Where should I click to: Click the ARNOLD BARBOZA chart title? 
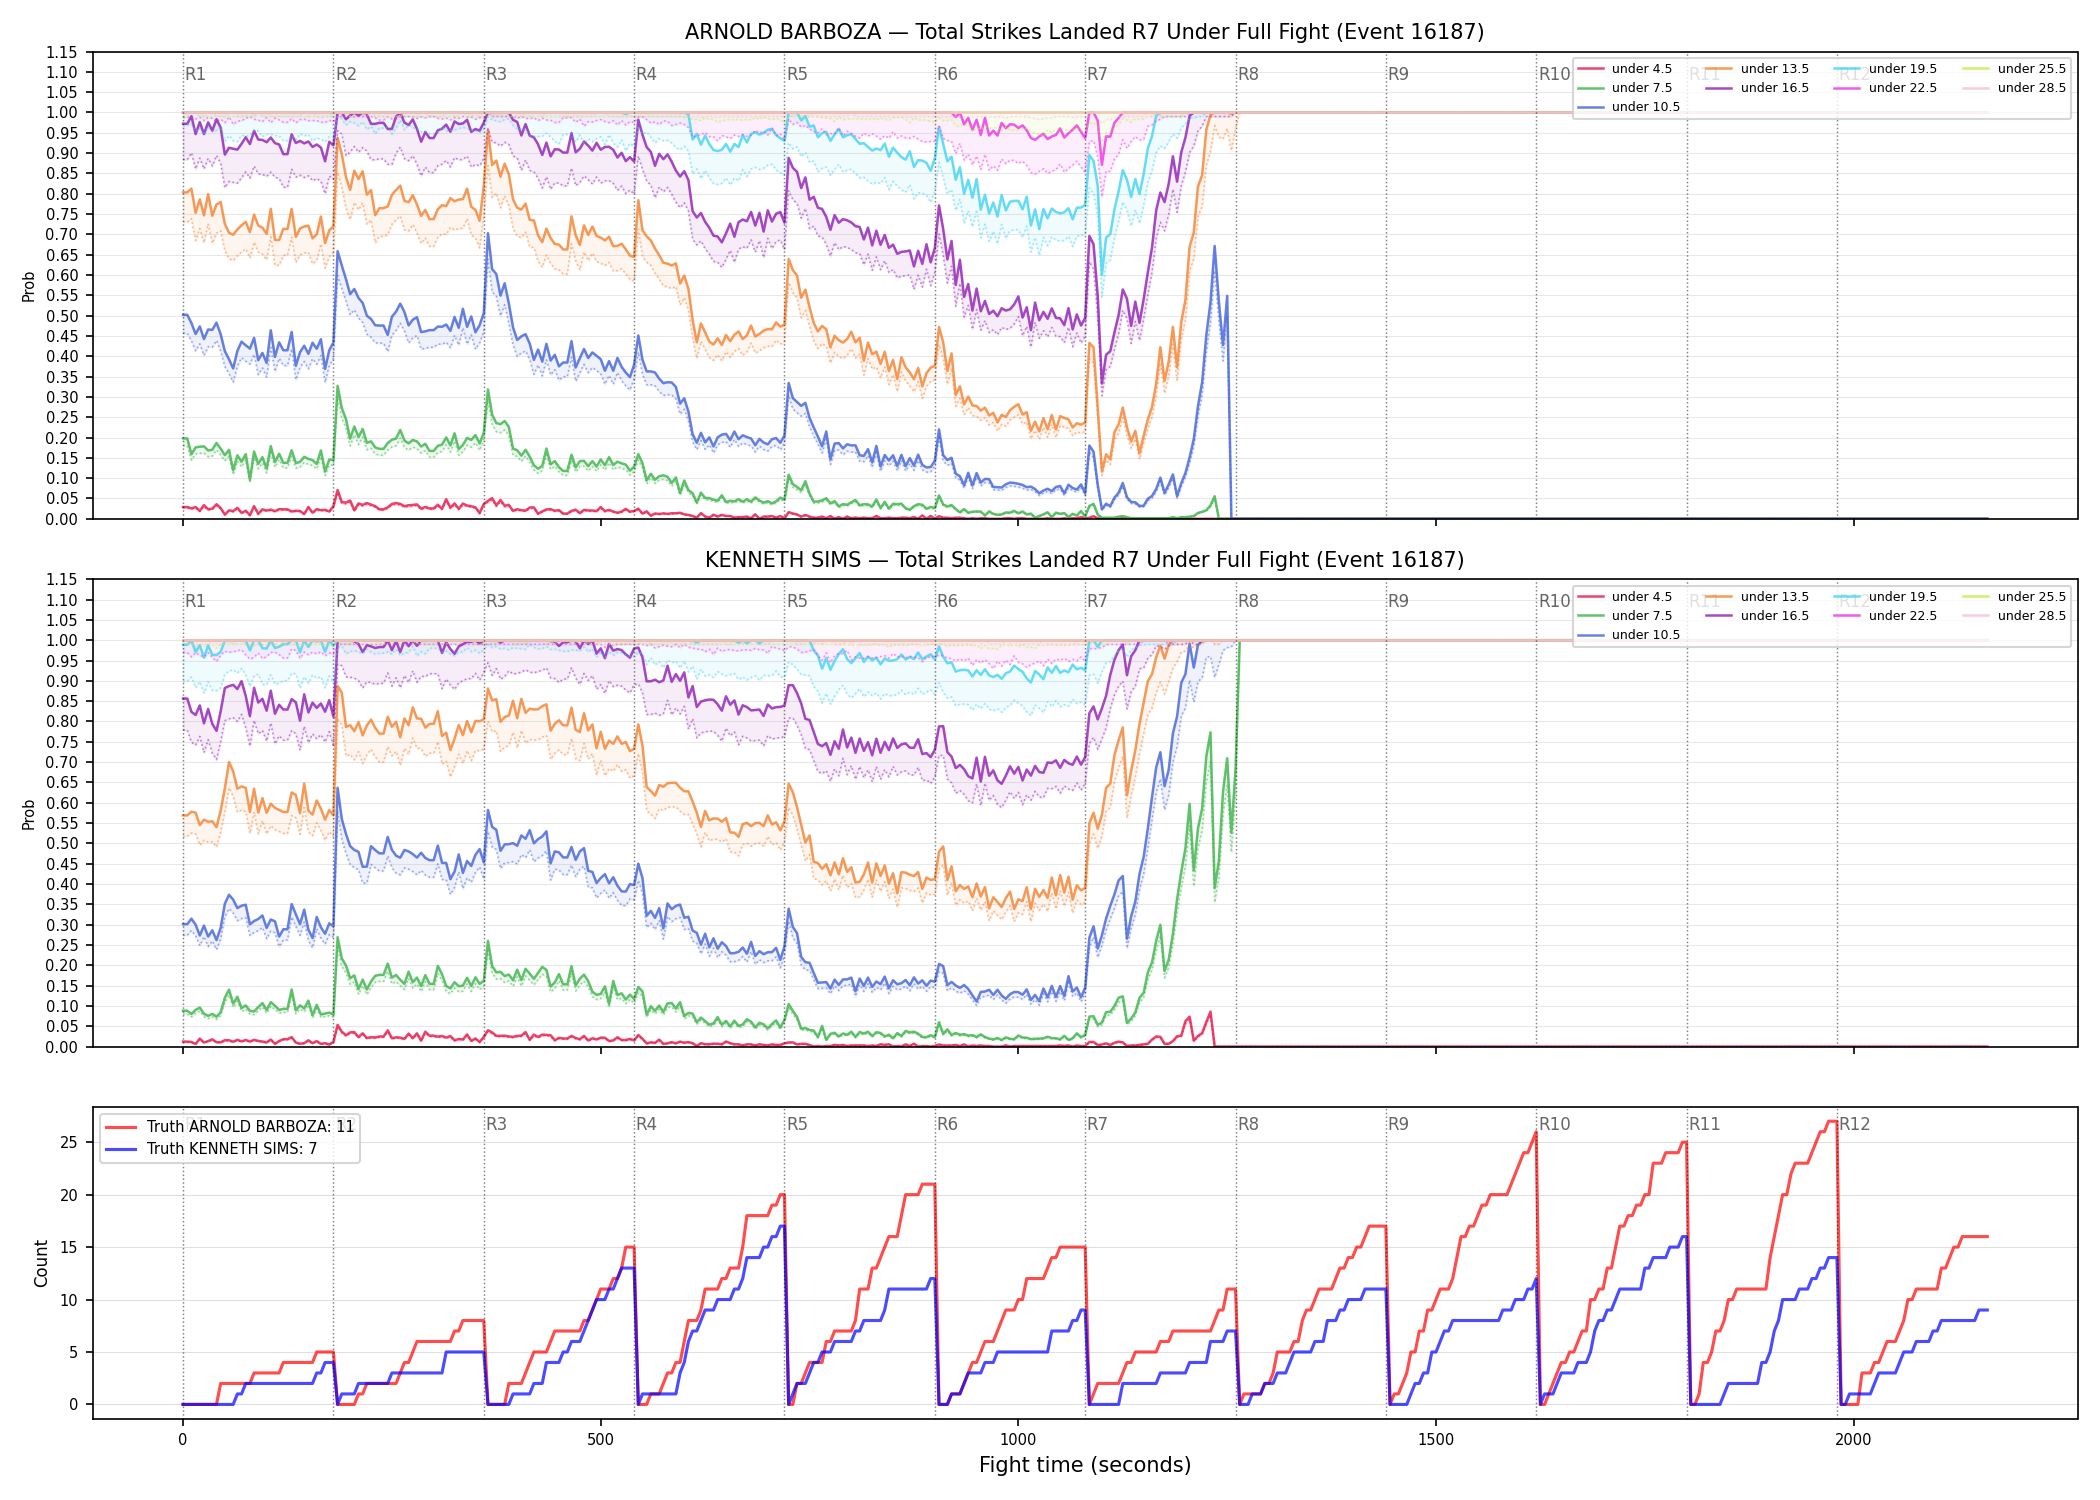point(1084,32)
